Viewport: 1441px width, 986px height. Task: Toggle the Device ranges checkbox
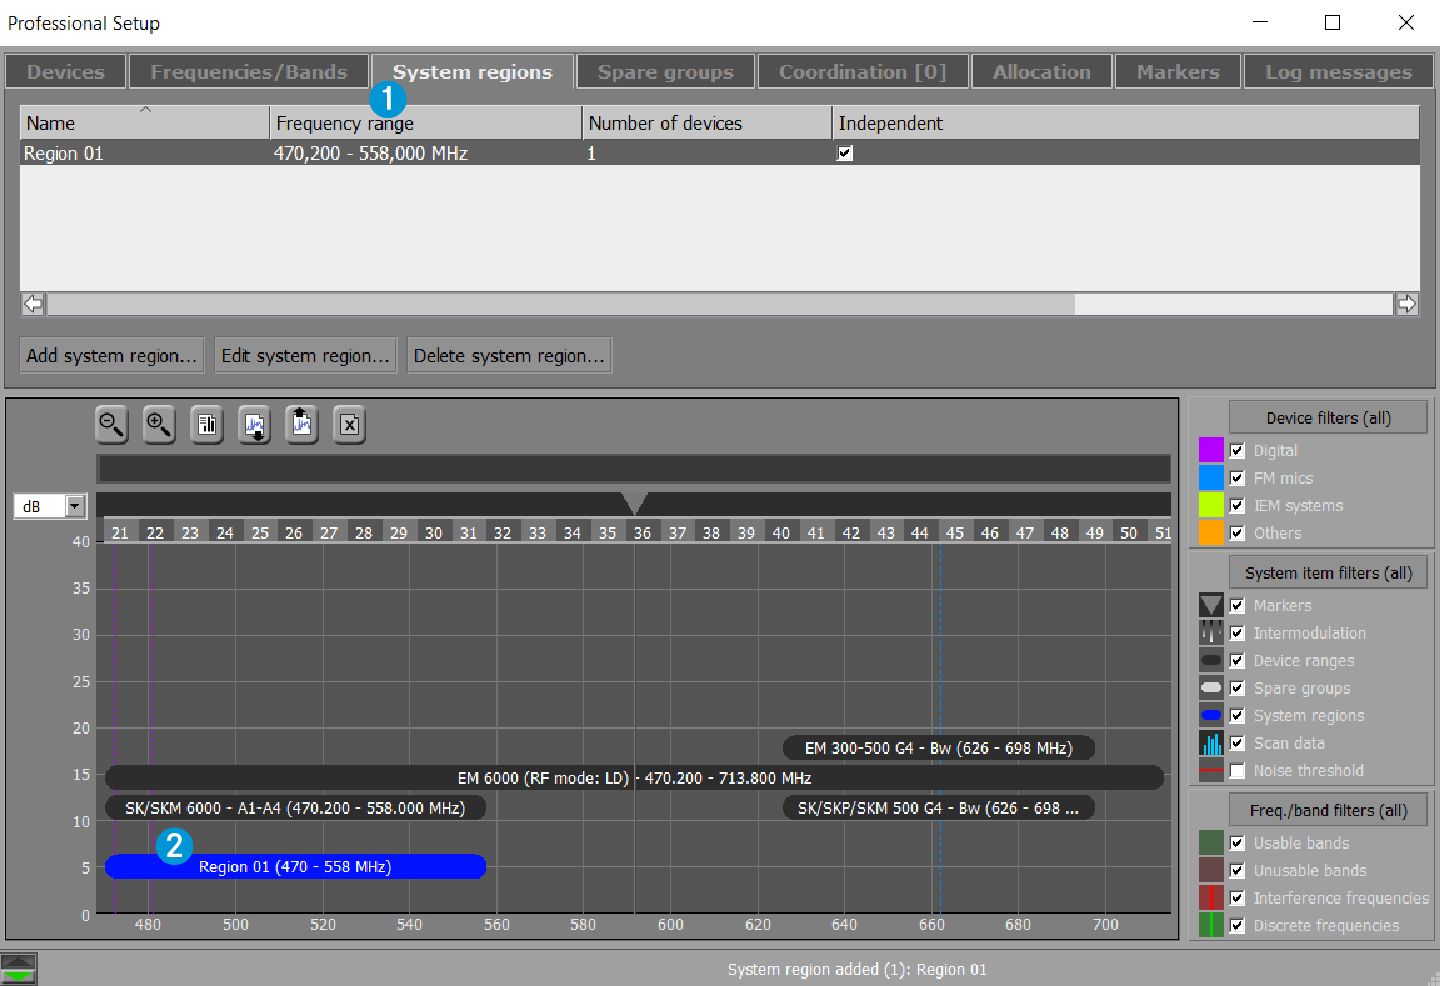tap(1237, 660)
